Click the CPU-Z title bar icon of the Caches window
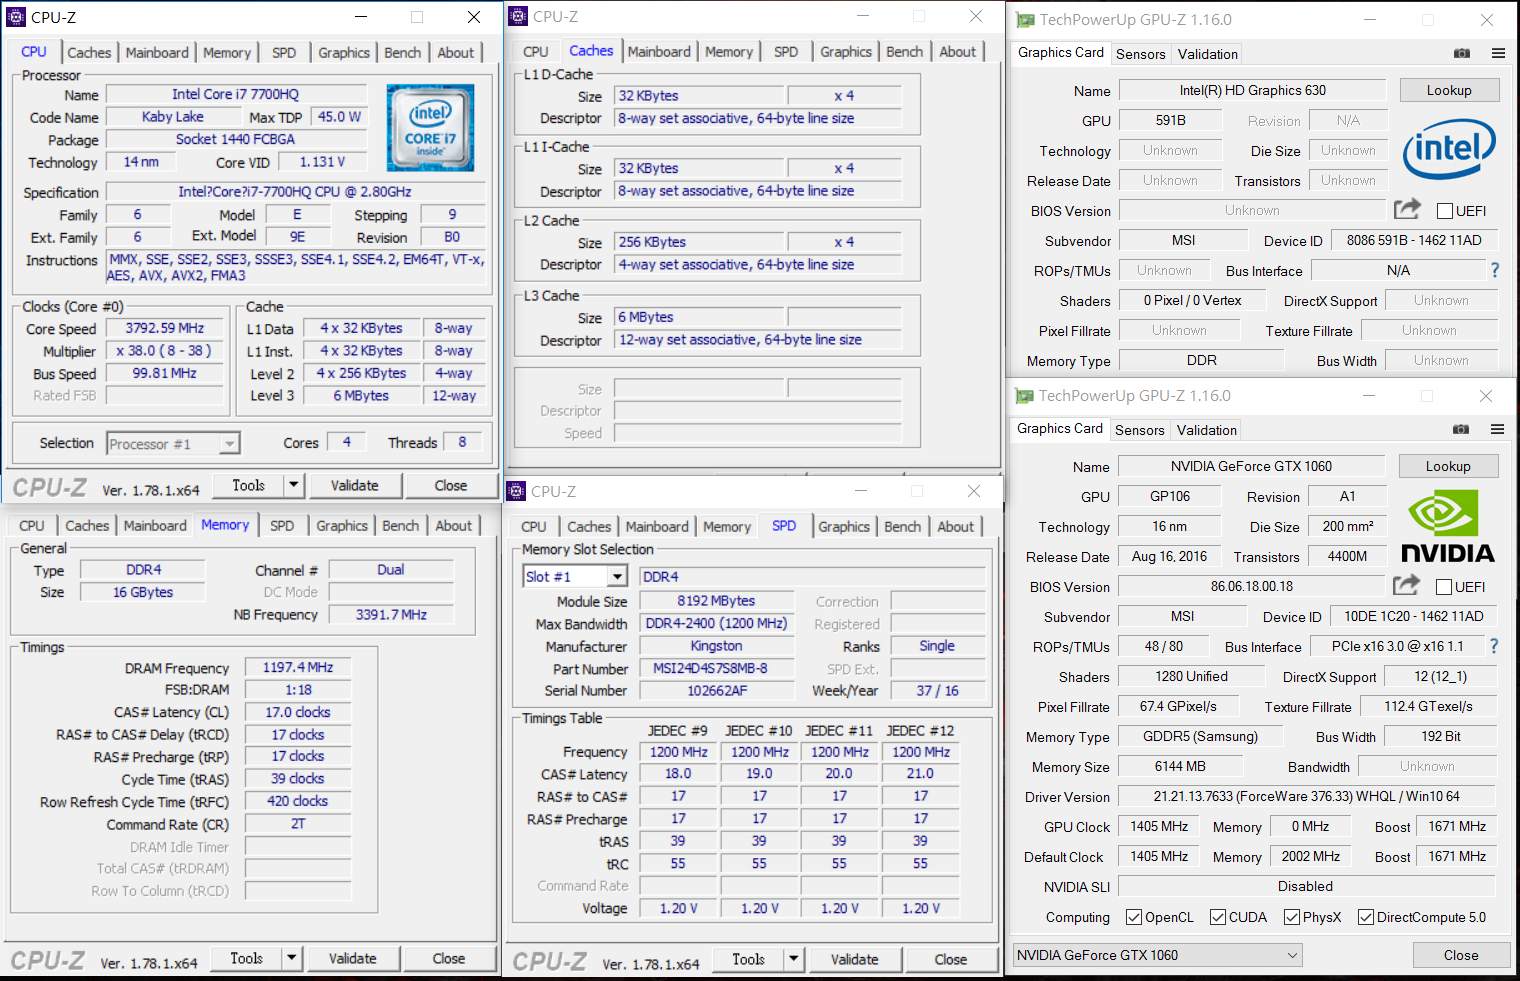Screen dimensions: 1520x981 pyautogui.click(x=517, y=16)
